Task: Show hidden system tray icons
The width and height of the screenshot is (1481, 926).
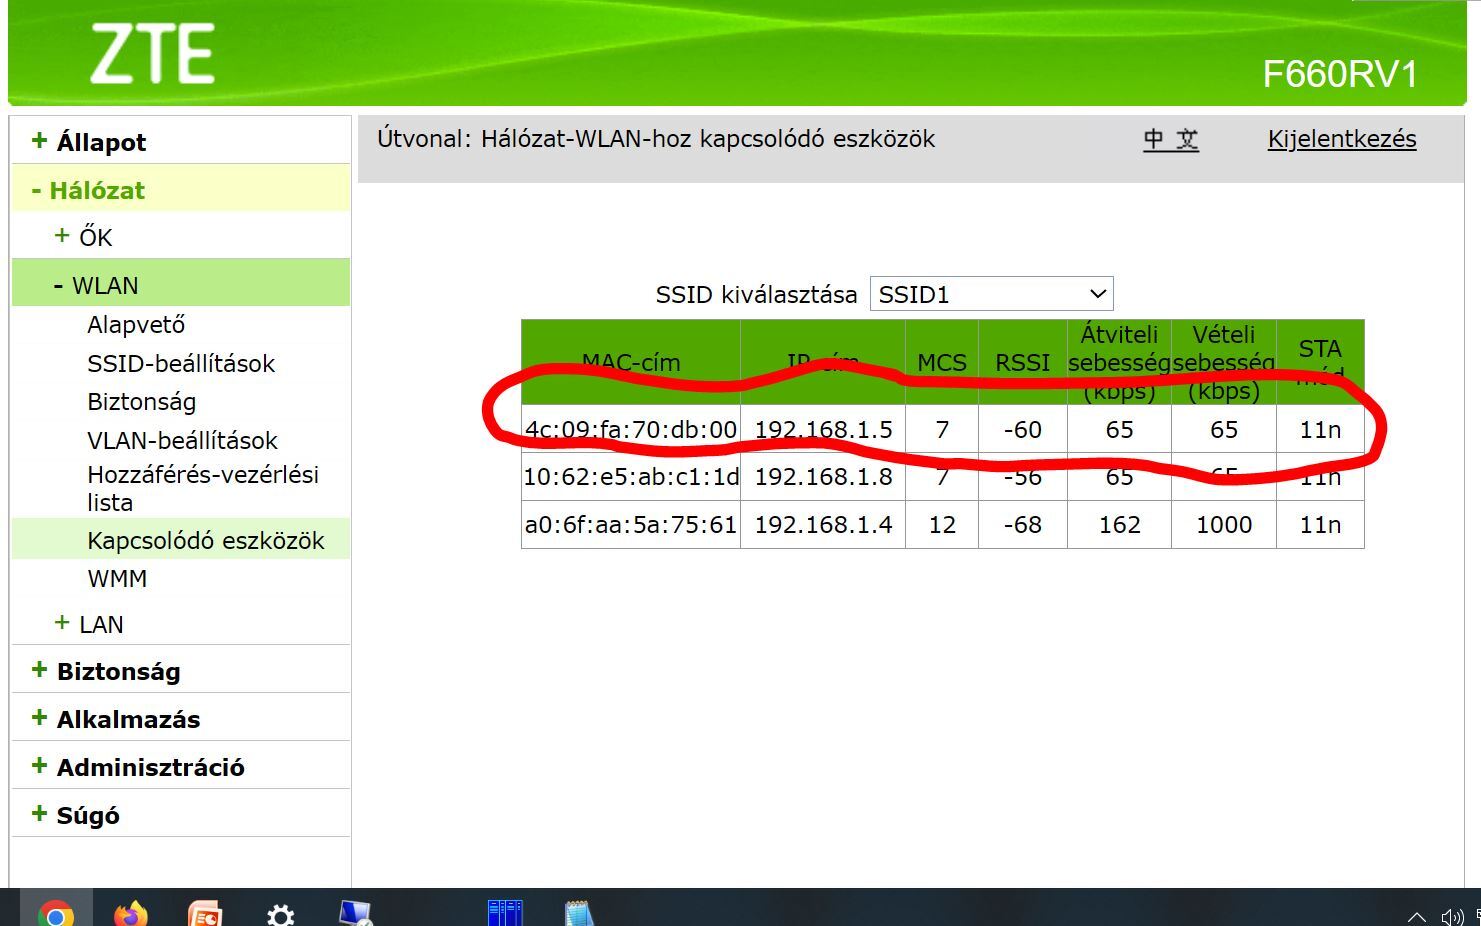Action: (1416, 916)
